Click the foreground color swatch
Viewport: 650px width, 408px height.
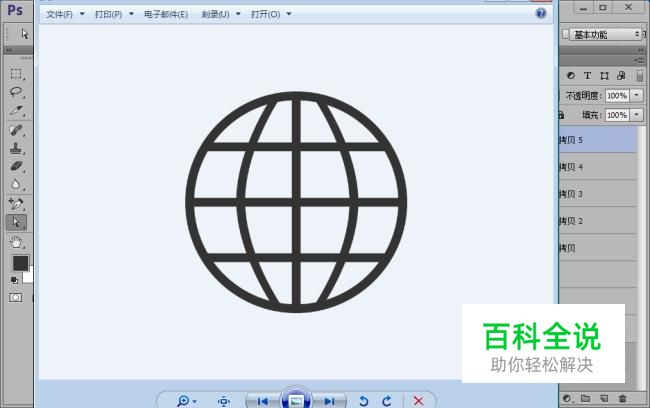[x=19, y=262]
